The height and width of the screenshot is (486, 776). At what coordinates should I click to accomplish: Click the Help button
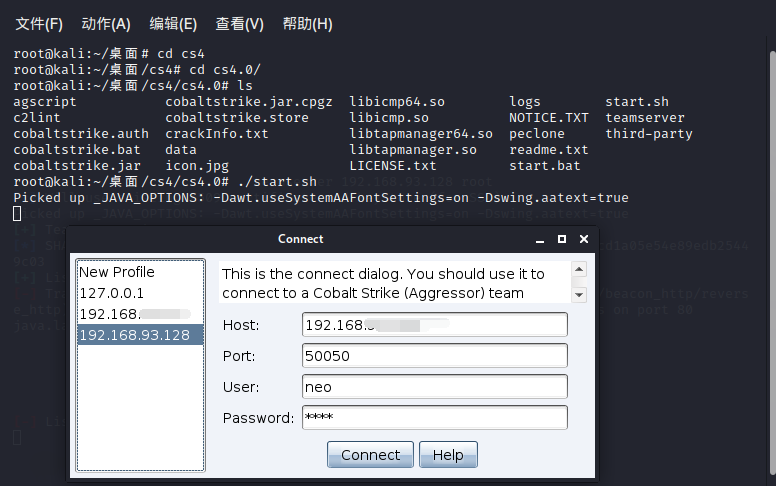[448, 454]
